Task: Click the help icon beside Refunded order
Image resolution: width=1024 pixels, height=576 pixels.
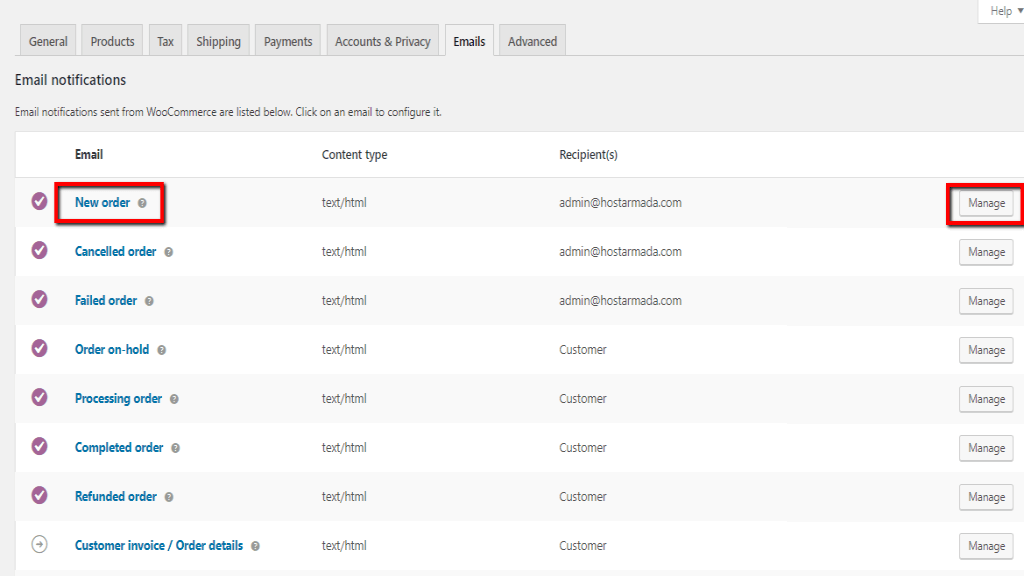Action: [169, 497]
